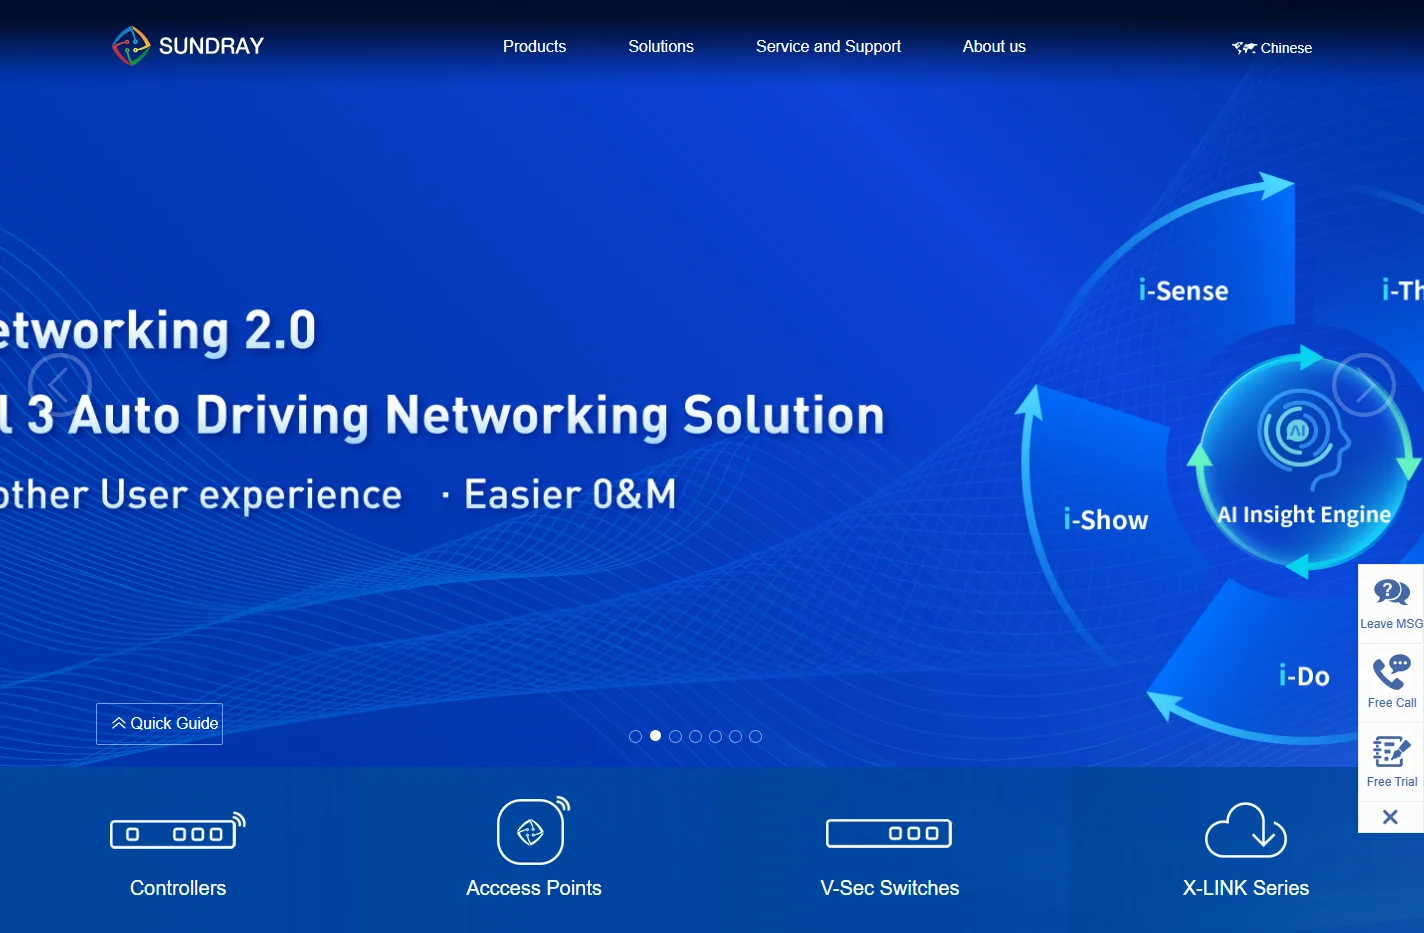Expand the Quick Guide panel
The width and height of the screenshot is (1424, 933).
[x=159, y=724]
